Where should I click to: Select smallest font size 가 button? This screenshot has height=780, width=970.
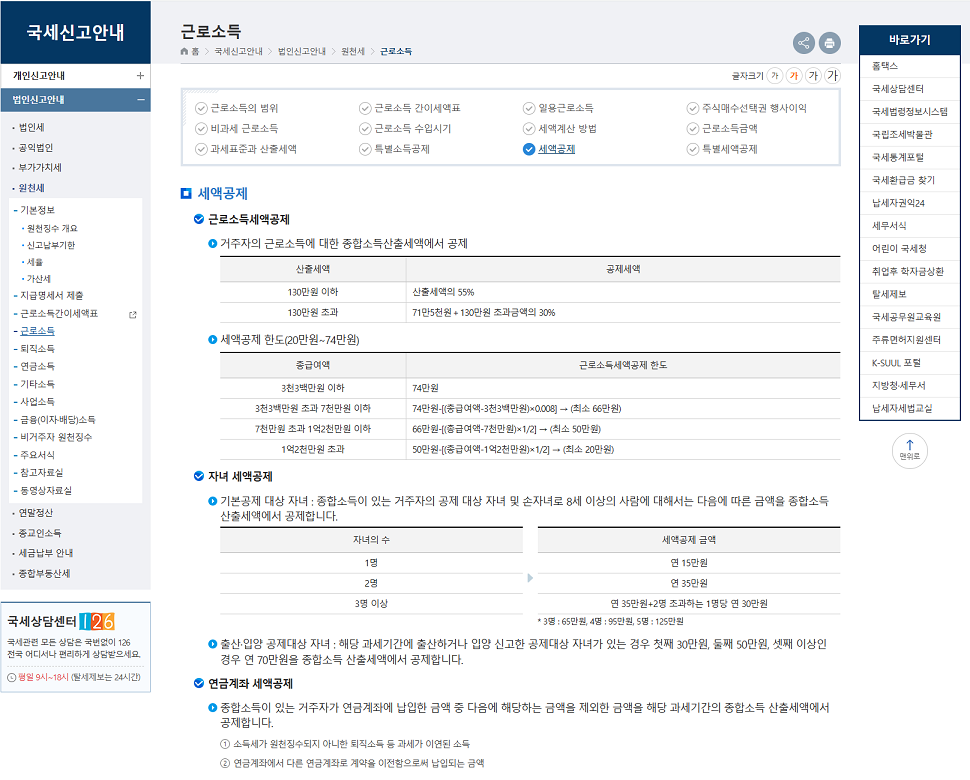(x=775, y=75)
